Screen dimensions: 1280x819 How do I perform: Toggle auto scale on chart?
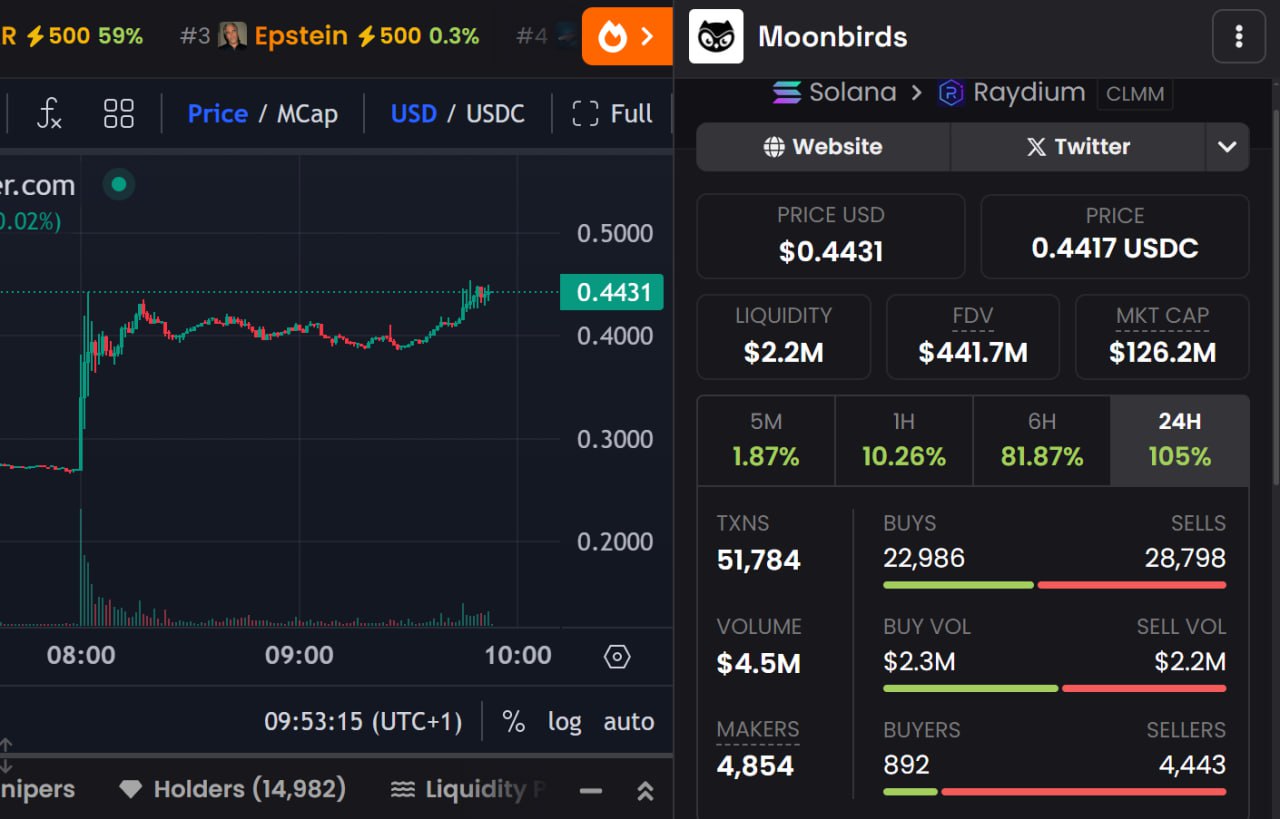click(x=628, y=722)
